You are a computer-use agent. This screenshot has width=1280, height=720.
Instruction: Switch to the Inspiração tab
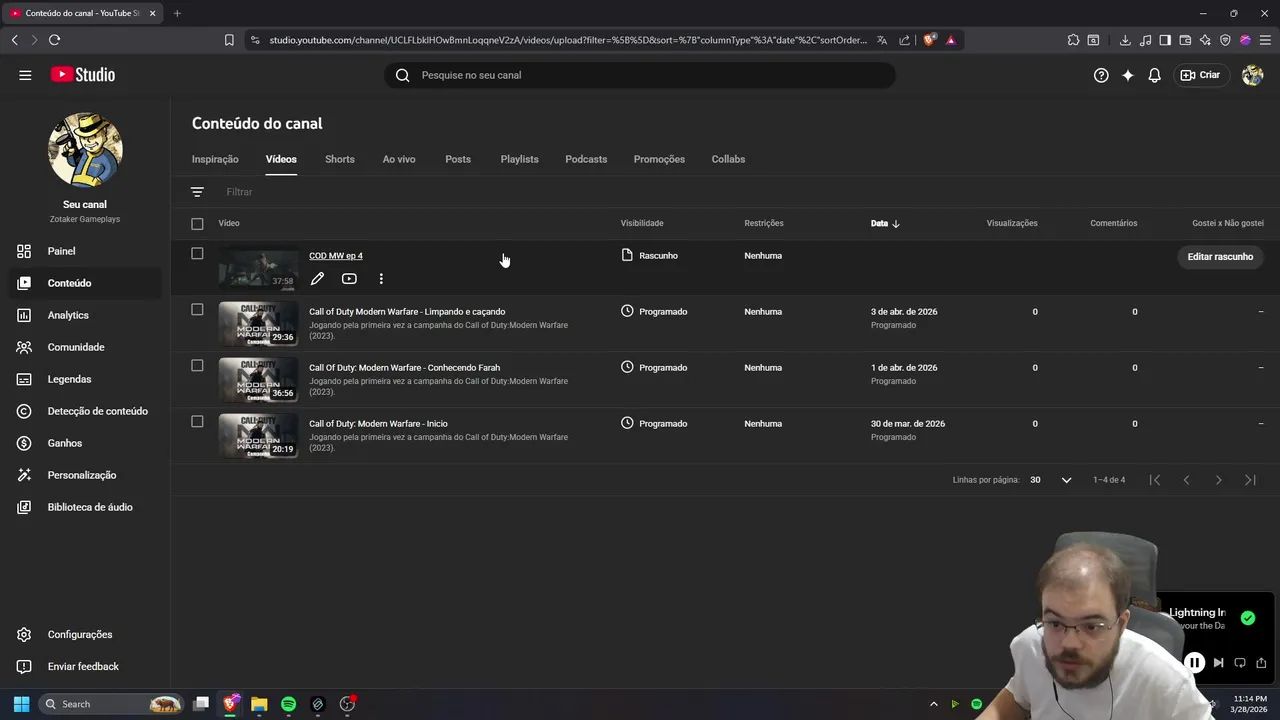click(215, 159)
